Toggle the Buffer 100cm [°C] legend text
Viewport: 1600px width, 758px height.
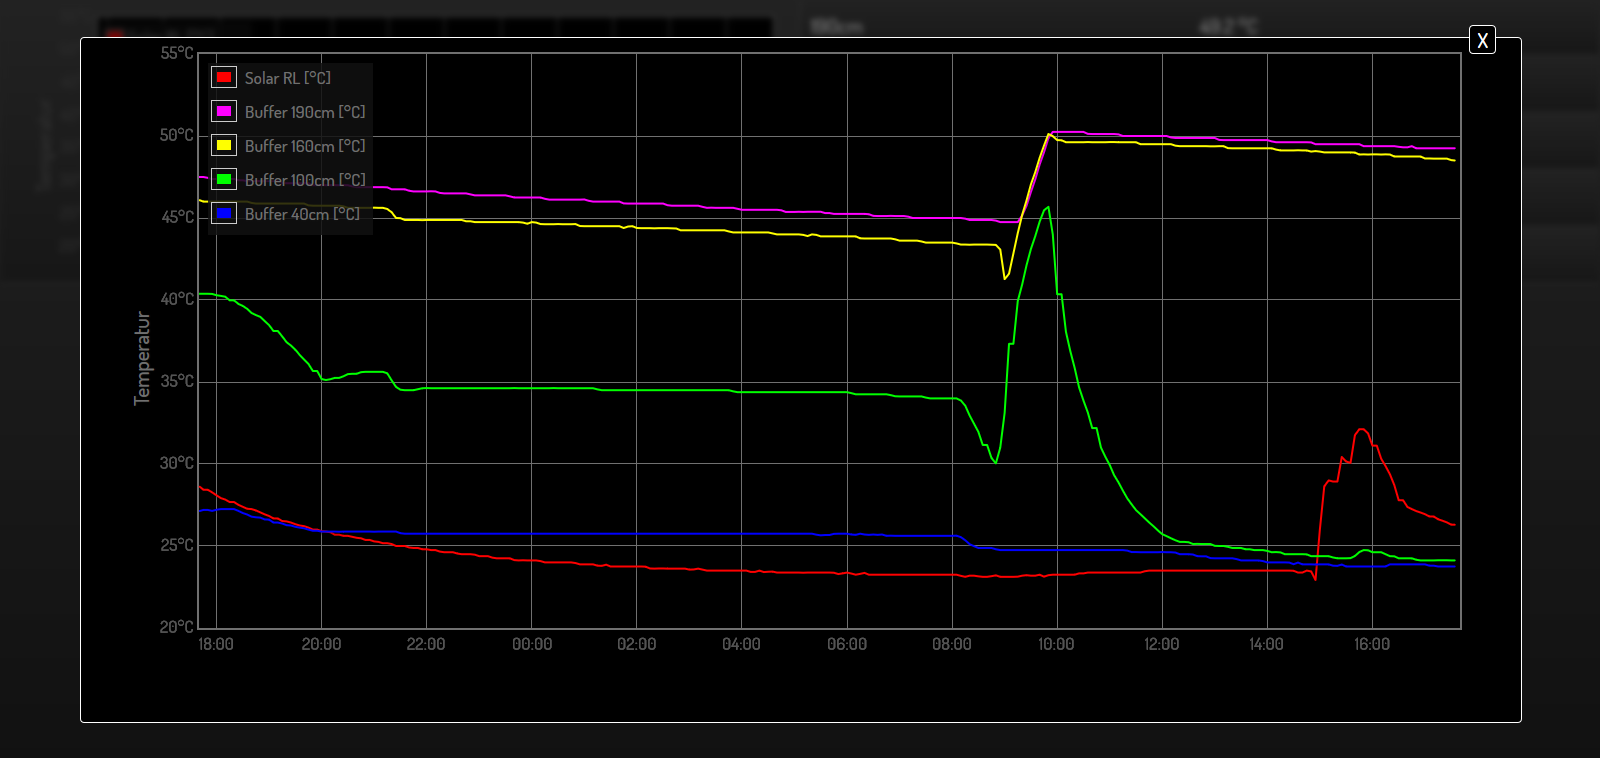pos(305,180)
